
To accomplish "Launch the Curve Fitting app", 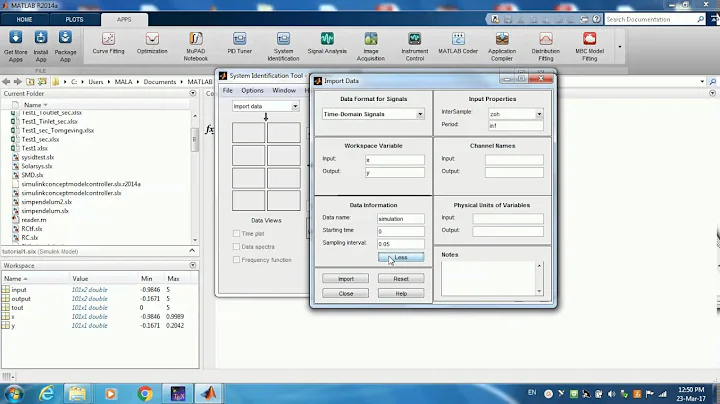I will 108,44.
